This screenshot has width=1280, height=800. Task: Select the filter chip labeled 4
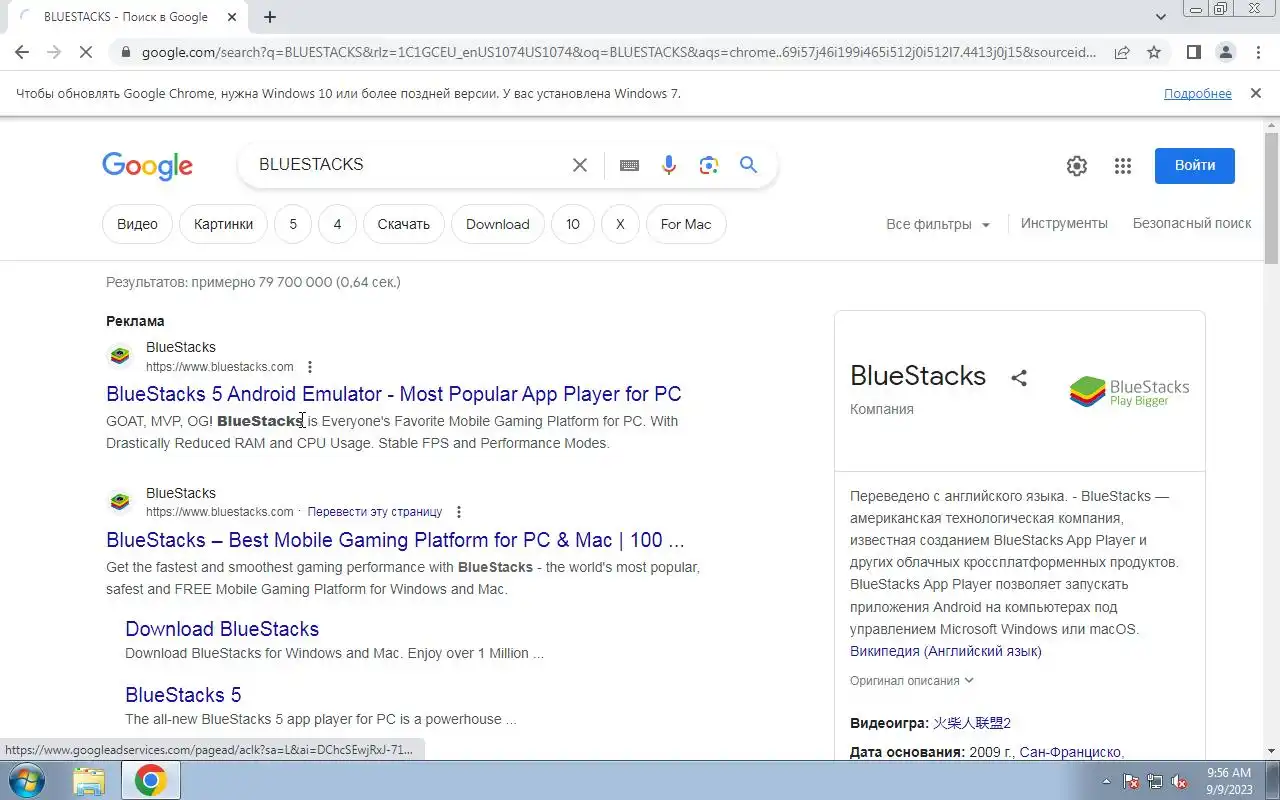(x=337, y=224)
